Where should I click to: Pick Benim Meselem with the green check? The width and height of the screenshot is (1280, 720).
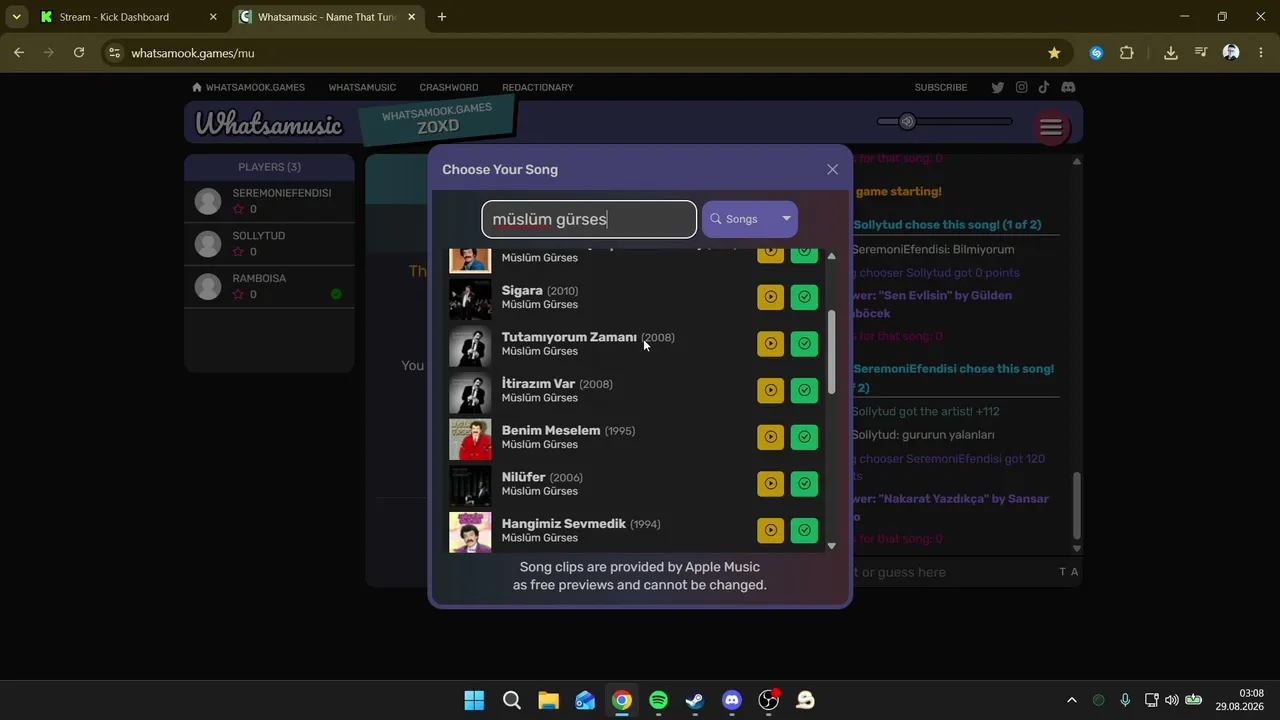click(804, 437)
